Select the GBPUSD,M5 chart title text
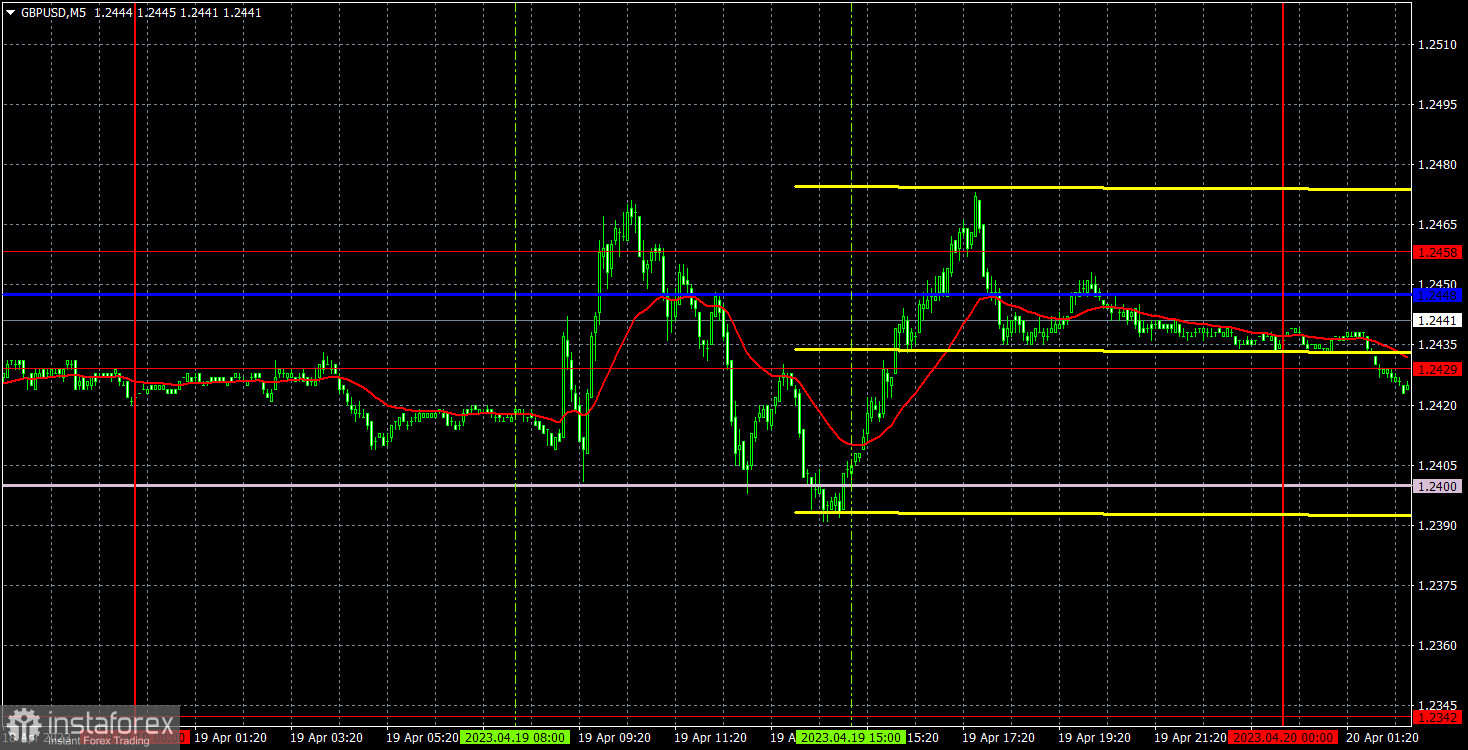The width and height of the screenshot is (1468, 750). (53, 13)
